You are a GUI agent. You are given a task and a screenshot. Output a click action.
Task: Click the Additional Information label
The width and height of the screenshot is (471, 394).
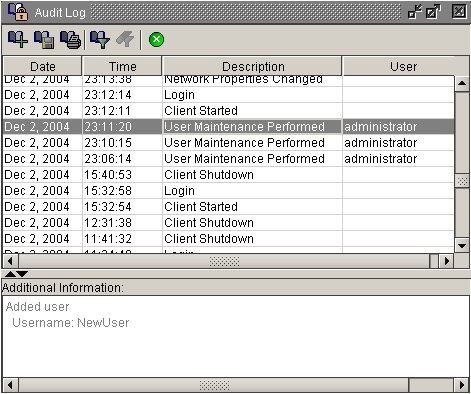coord(63,288)
